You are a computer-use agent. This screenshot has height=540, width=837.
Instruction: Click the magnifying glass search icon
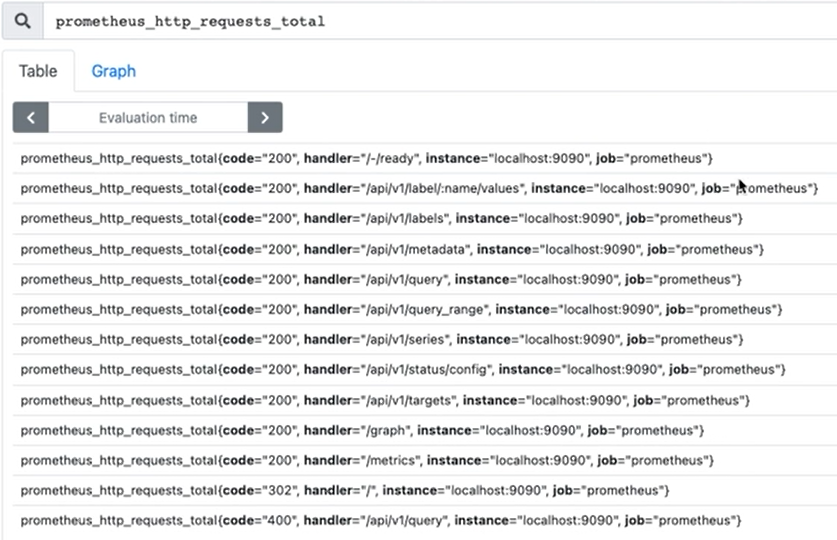pyautogui.click(x=22, y=21)
